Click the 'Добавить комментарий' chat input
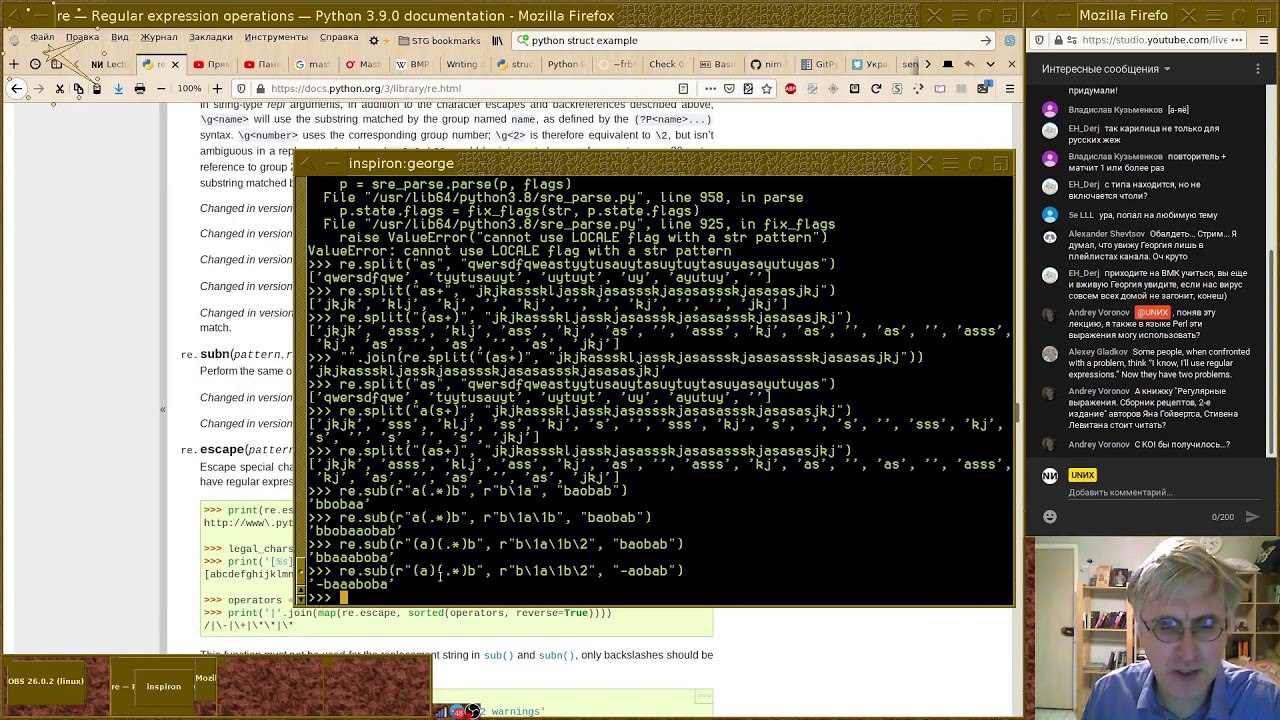 point(1118,492)
